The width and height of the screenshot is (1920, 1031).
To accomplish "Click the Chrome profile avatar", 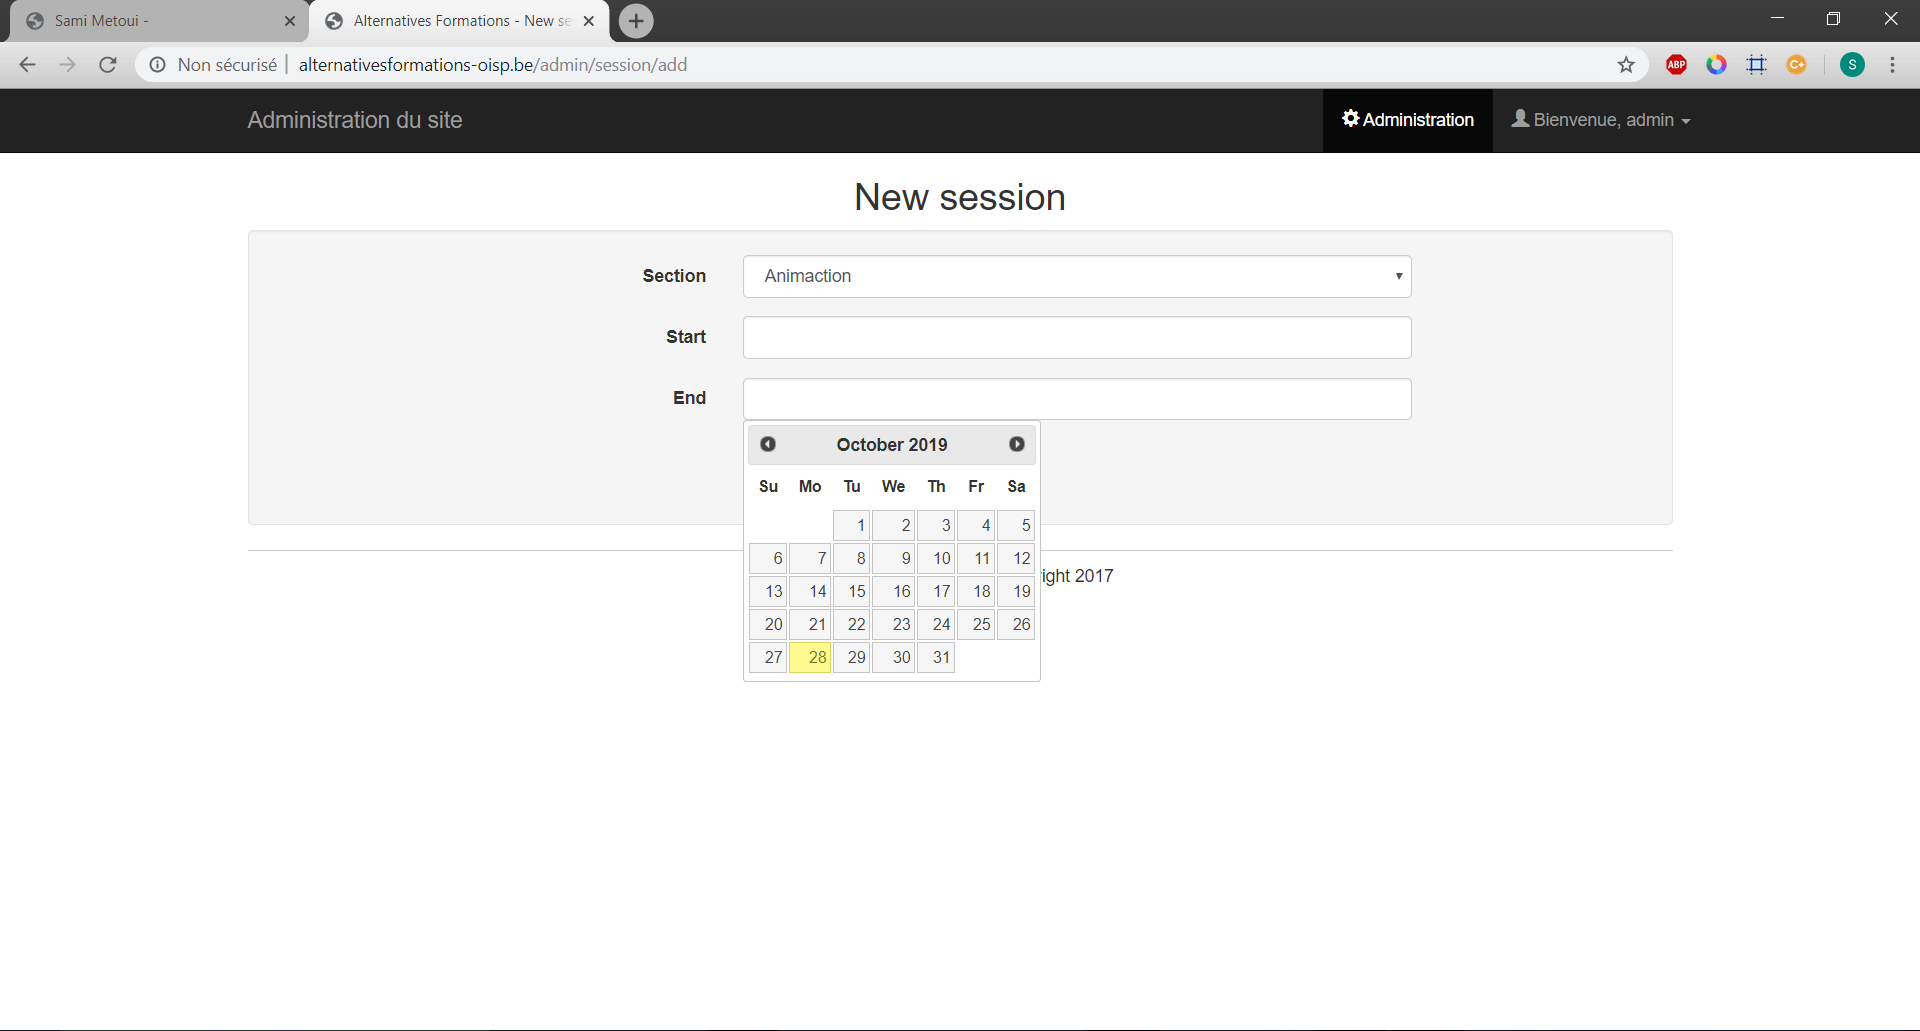I will point(1852,65).
